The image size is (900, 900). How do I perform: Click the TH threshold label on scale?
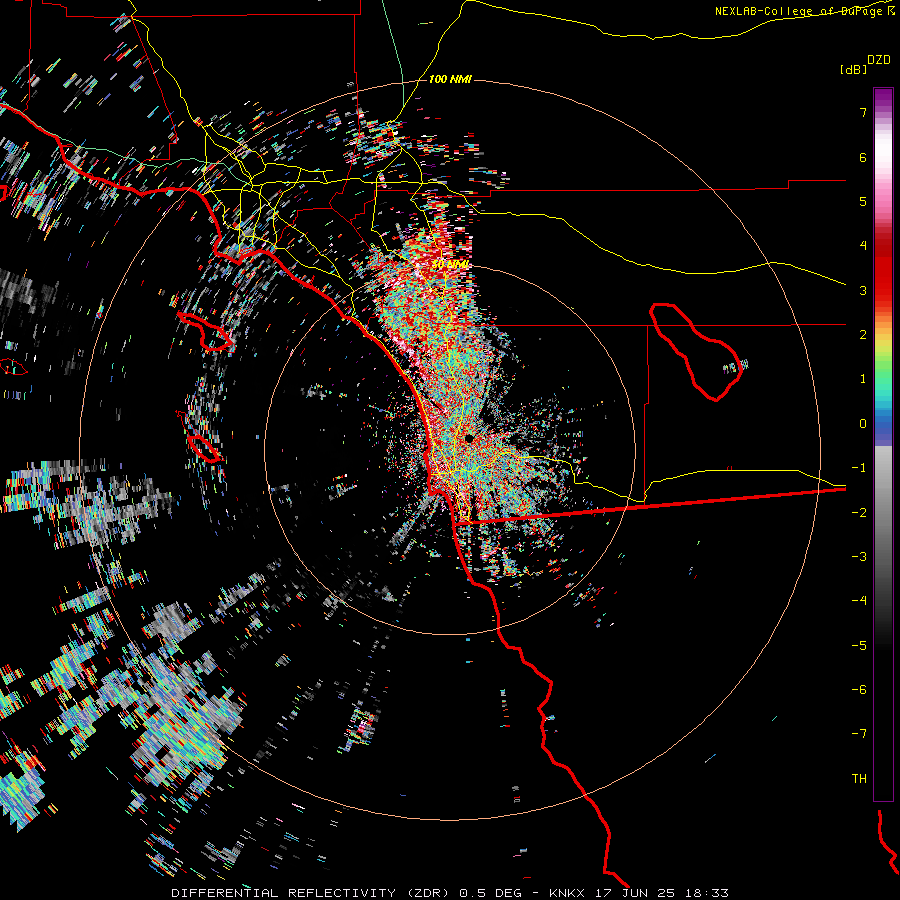[x=859, y=779]
